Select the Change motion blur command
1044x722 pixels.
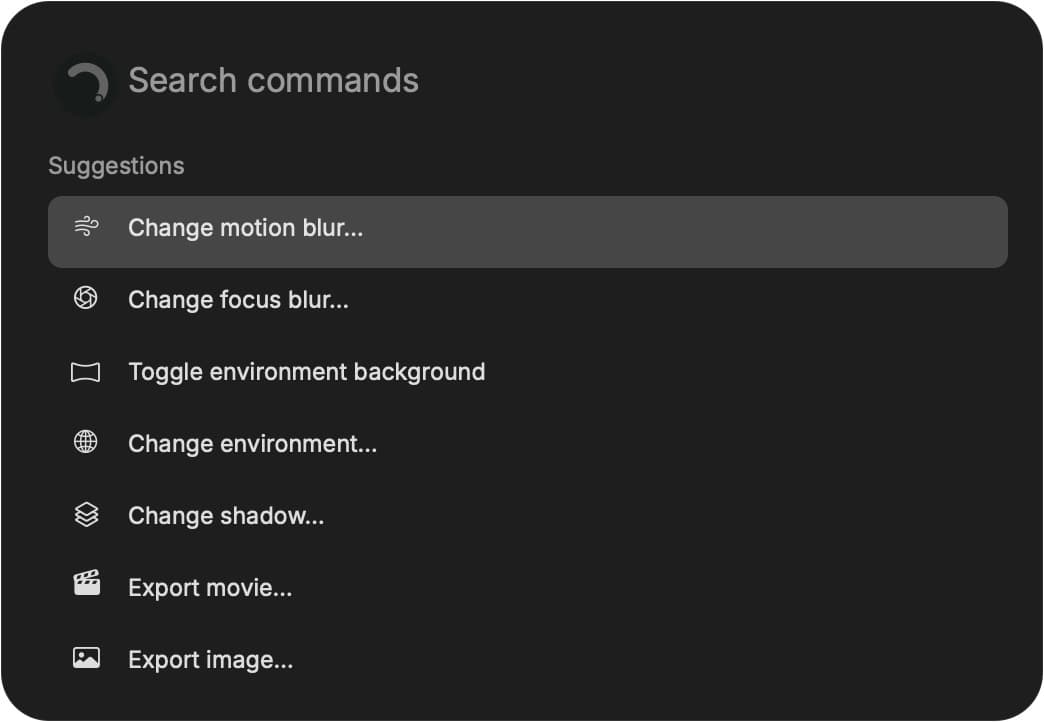pos(527,232)
